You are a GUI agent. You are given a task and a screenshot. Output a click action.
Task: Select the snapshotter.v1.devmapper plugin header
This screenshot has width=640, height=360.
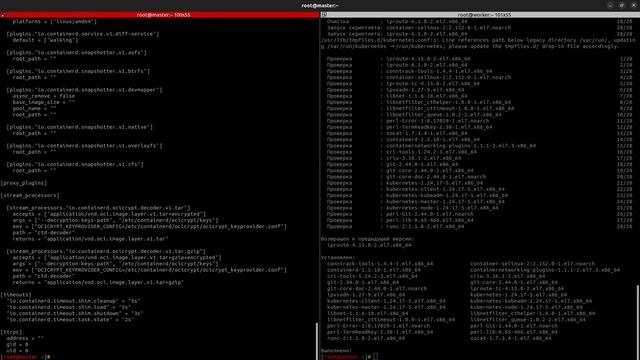coord(84,90)
